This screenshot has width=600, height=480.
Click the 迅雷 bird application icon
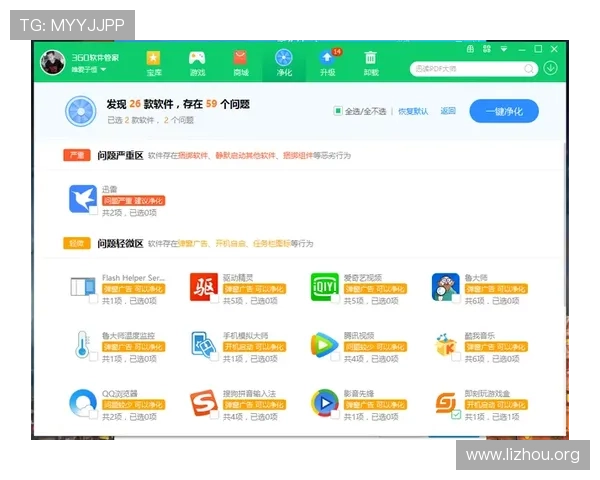click(83, 199)
